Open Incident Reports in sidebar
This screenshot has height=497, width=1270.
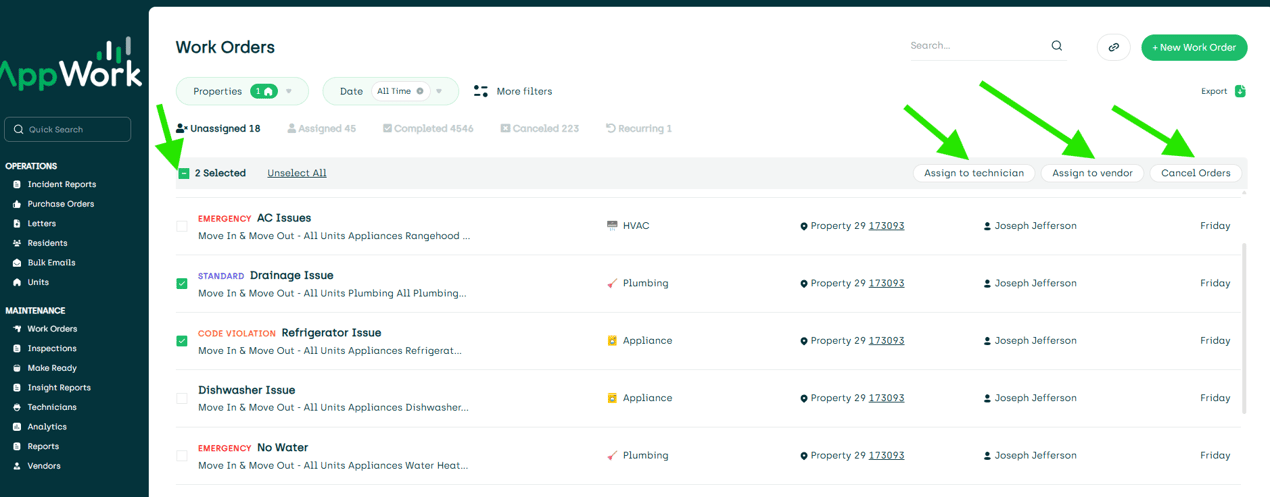click(61, 184)
